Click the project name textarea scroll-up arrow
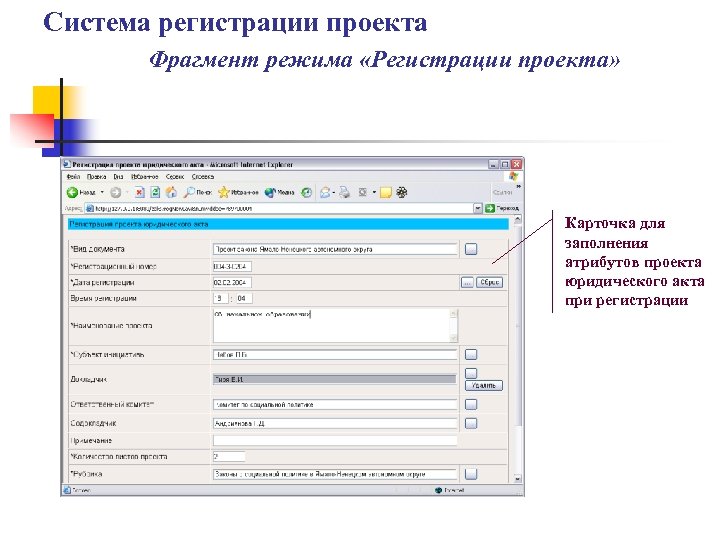Image resolution: width=720 pixels, height=540 pixels. 454,314
